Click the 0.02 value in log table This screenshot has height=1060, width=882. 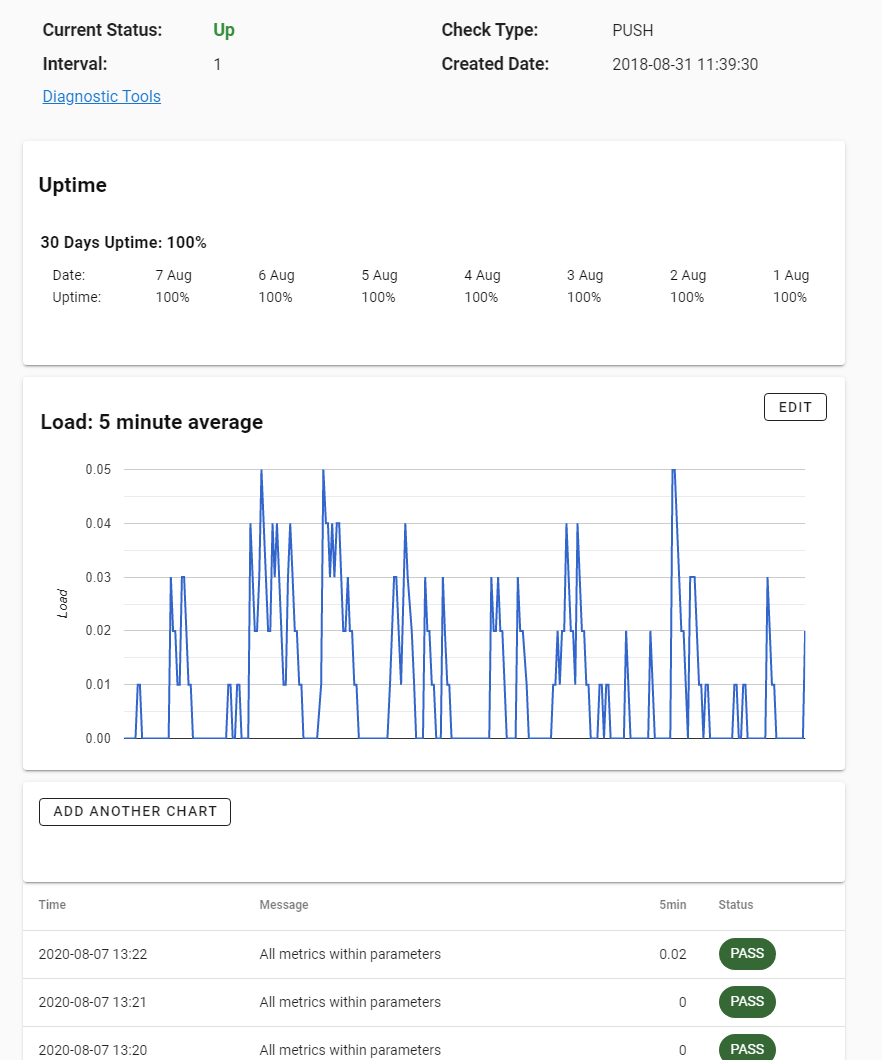[672, 954]
